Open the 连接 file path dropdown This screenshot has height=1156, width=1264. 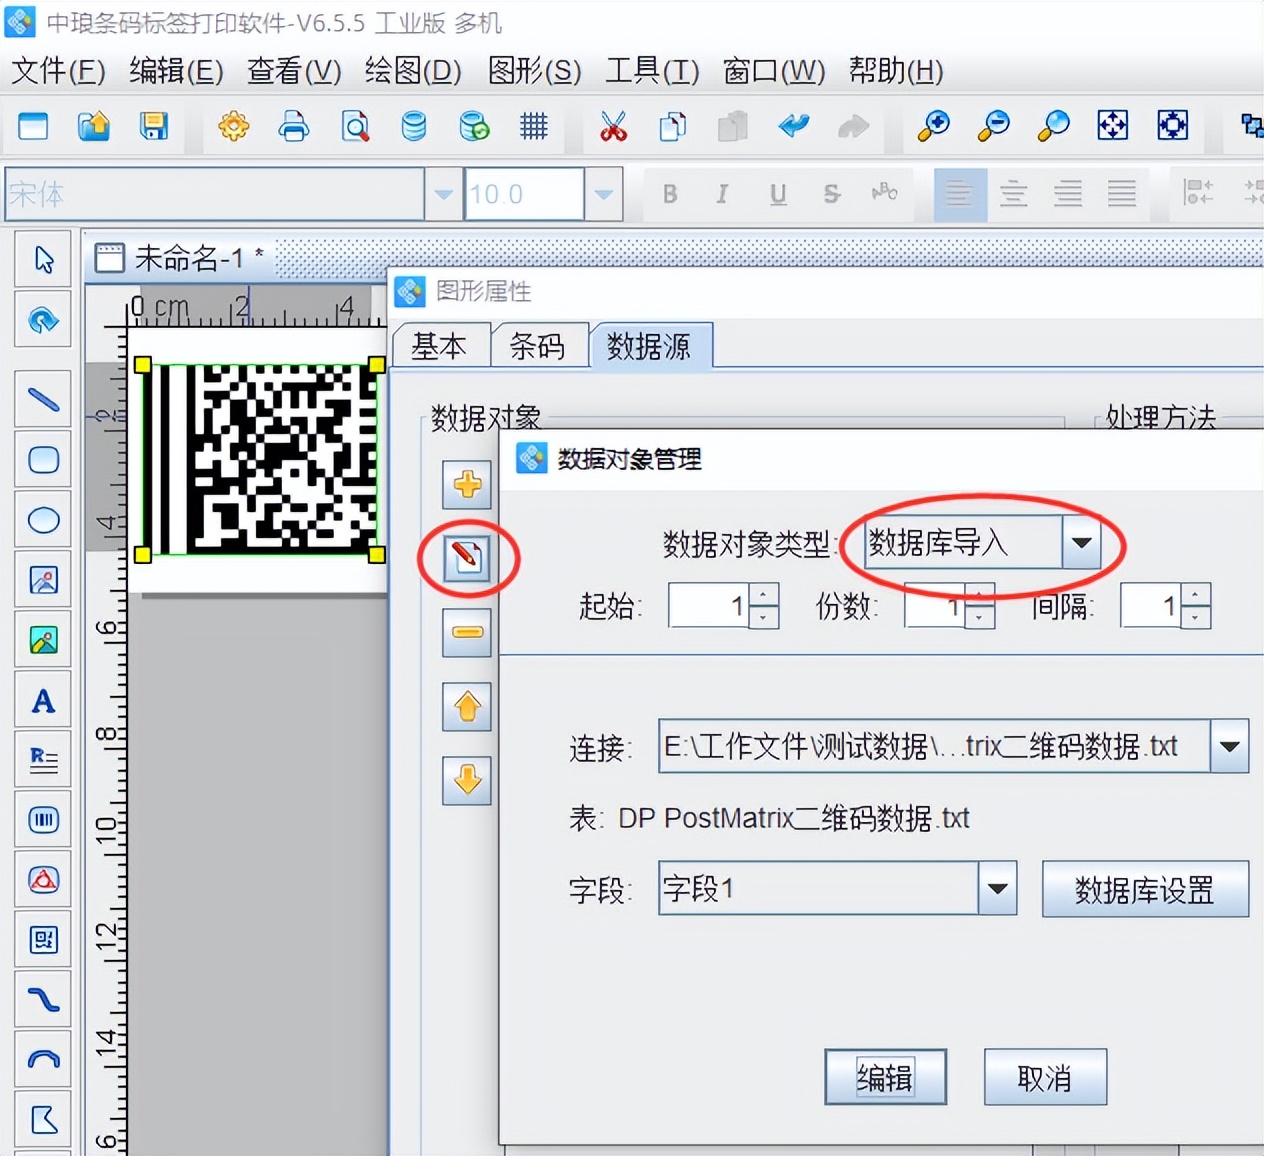point(1230,746)
